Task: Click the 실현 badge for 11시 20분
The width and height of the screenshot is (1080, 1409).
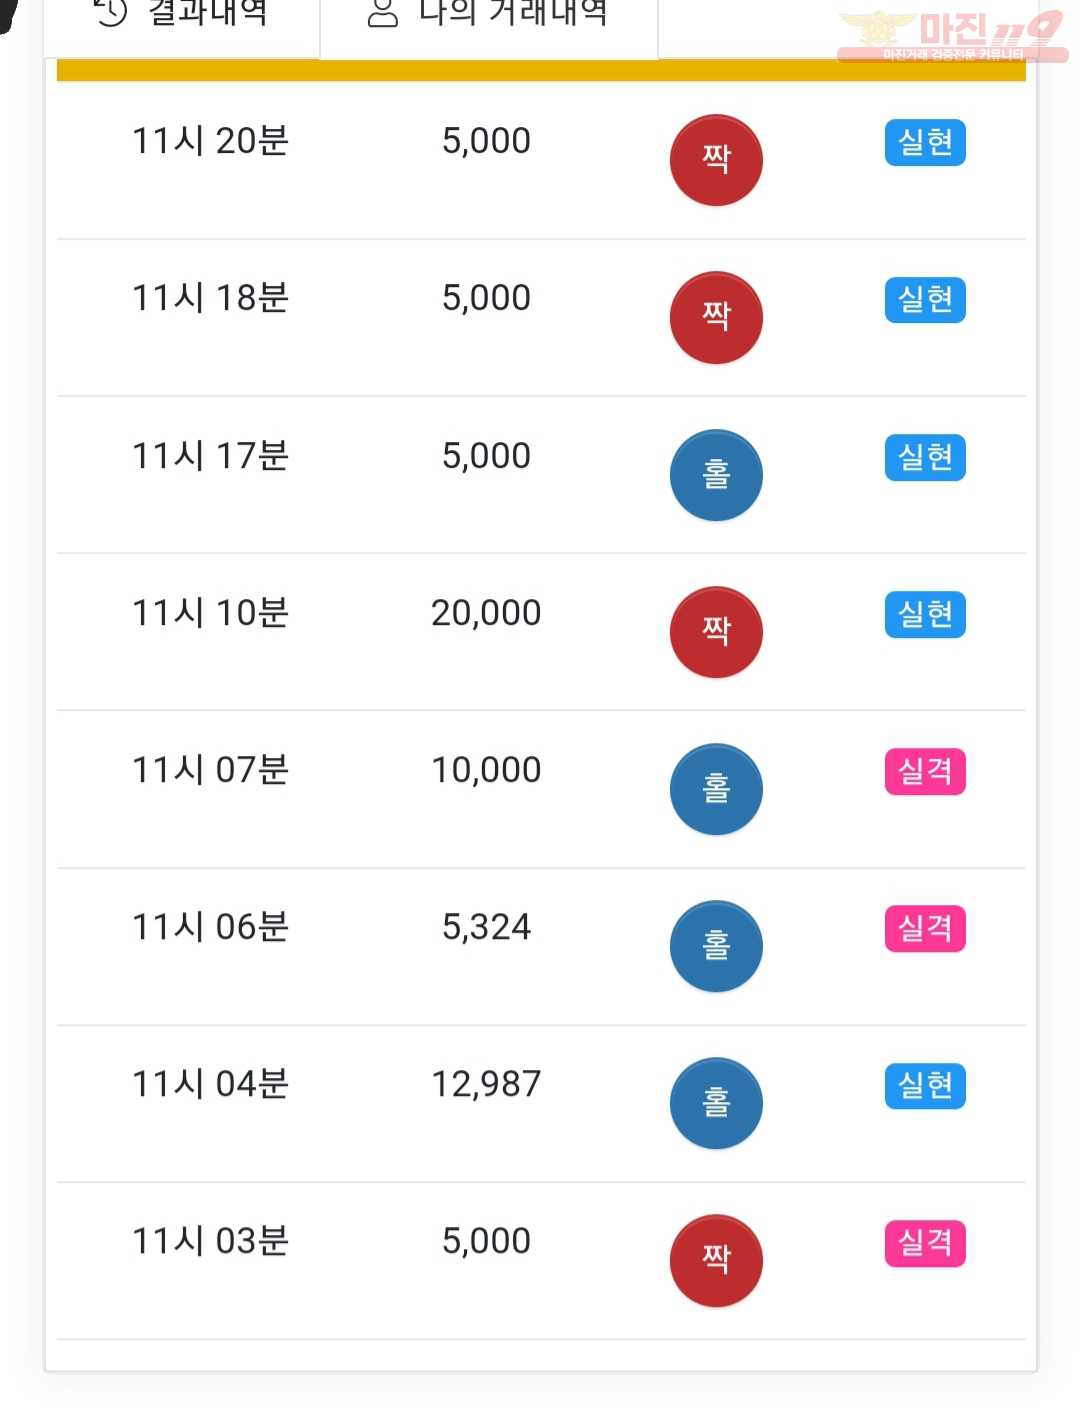Action: pyautogui.click(x=925, y=142)
